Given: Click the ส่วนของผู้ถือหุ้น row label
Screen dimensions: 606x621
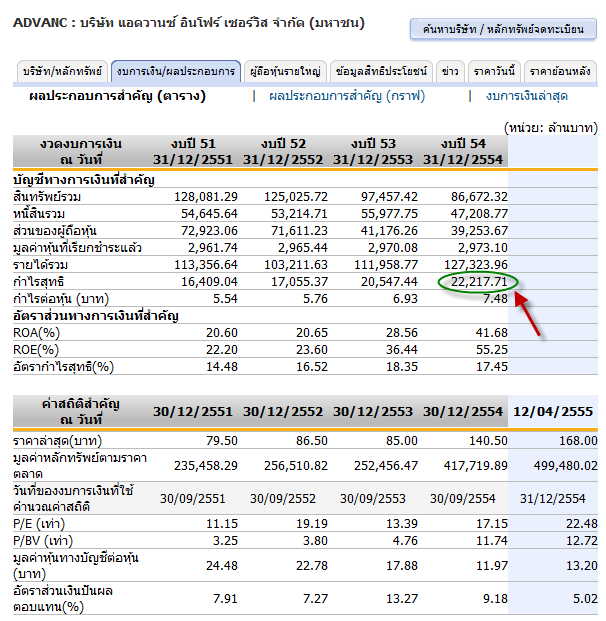Looking at the screenshot, I should [55, 231].
